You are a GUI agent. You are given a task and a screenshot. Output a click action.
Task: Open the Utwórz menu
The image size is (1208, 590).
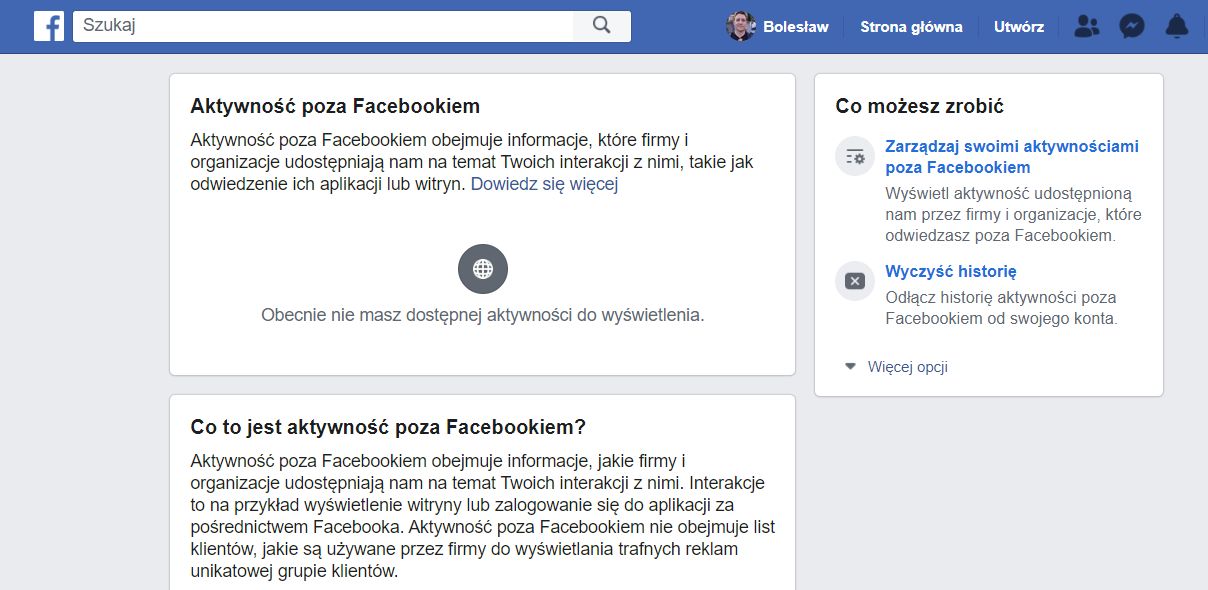[x=1019, y=27]
